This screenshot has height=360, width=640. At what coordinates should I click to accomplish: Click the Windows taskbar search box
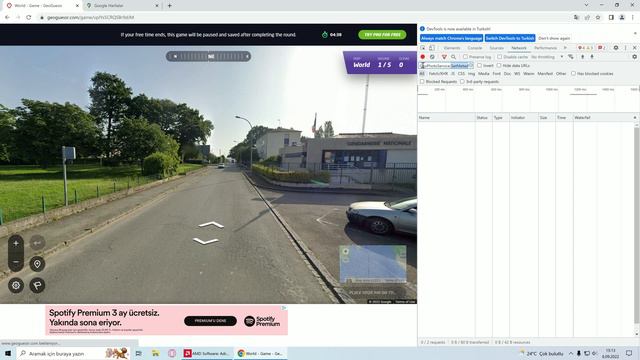73,353
